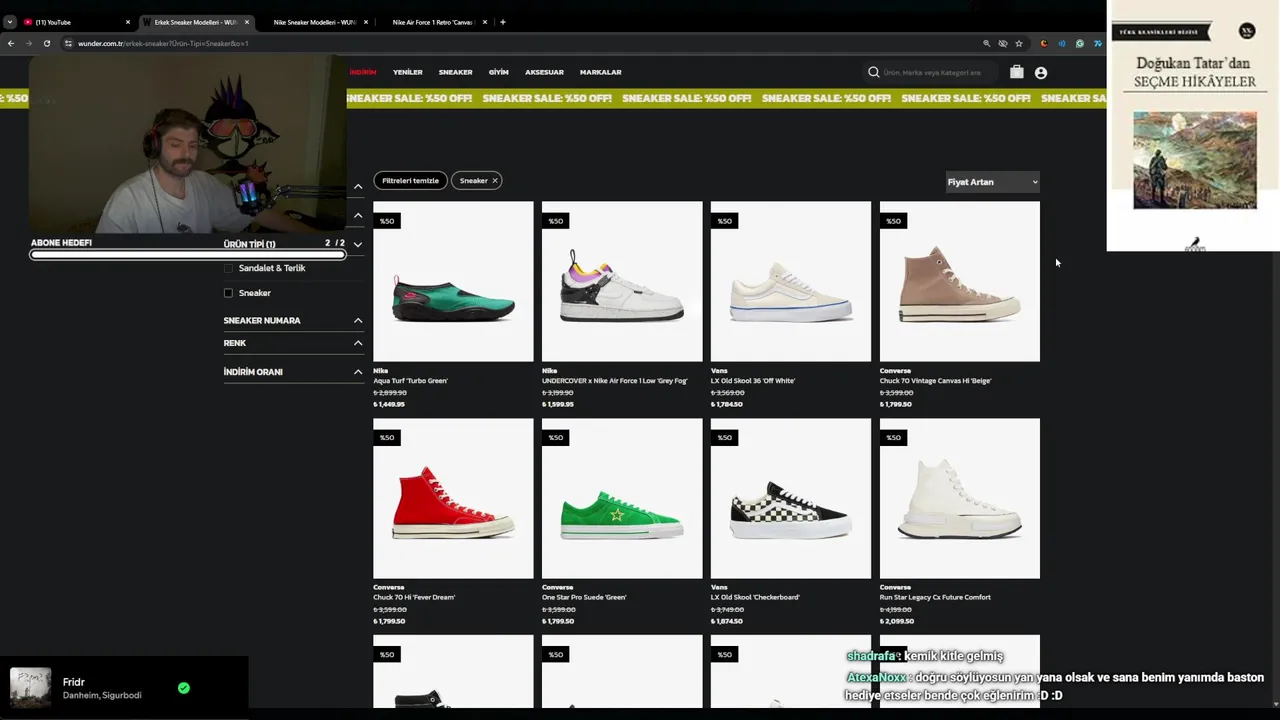Open Chuck 70 Hi 'Fever Dream' link
This screenshot has width=1280, height=720.
pos(414,598)
